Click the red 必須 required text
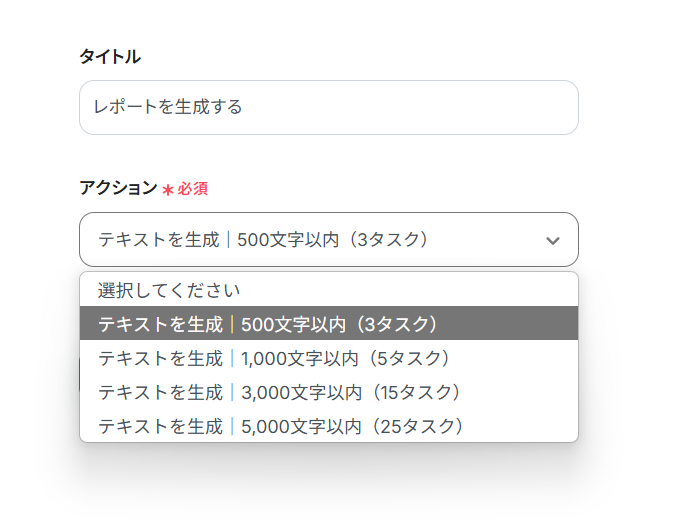The height and width of the screenshot is (522, 673). coord(193,189)
